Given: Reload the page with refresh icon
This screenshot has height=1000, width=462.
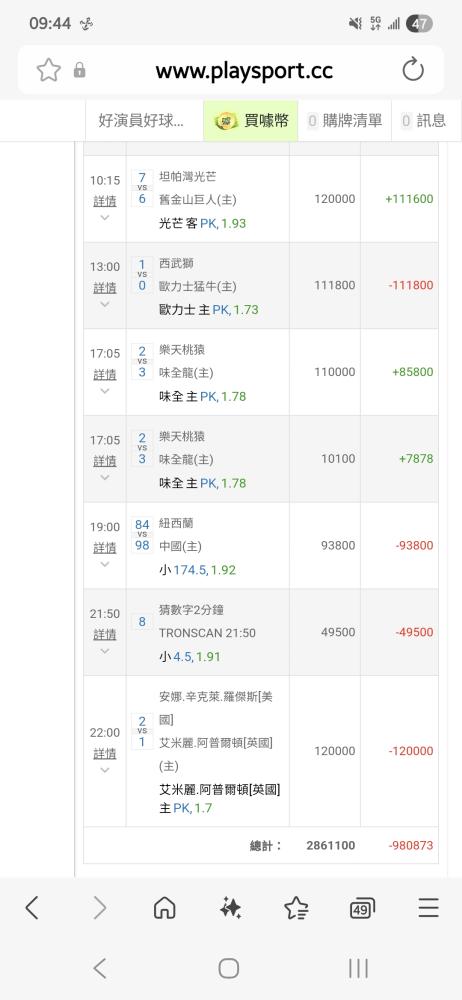Looking at the screenshot, I should point(413,70).
